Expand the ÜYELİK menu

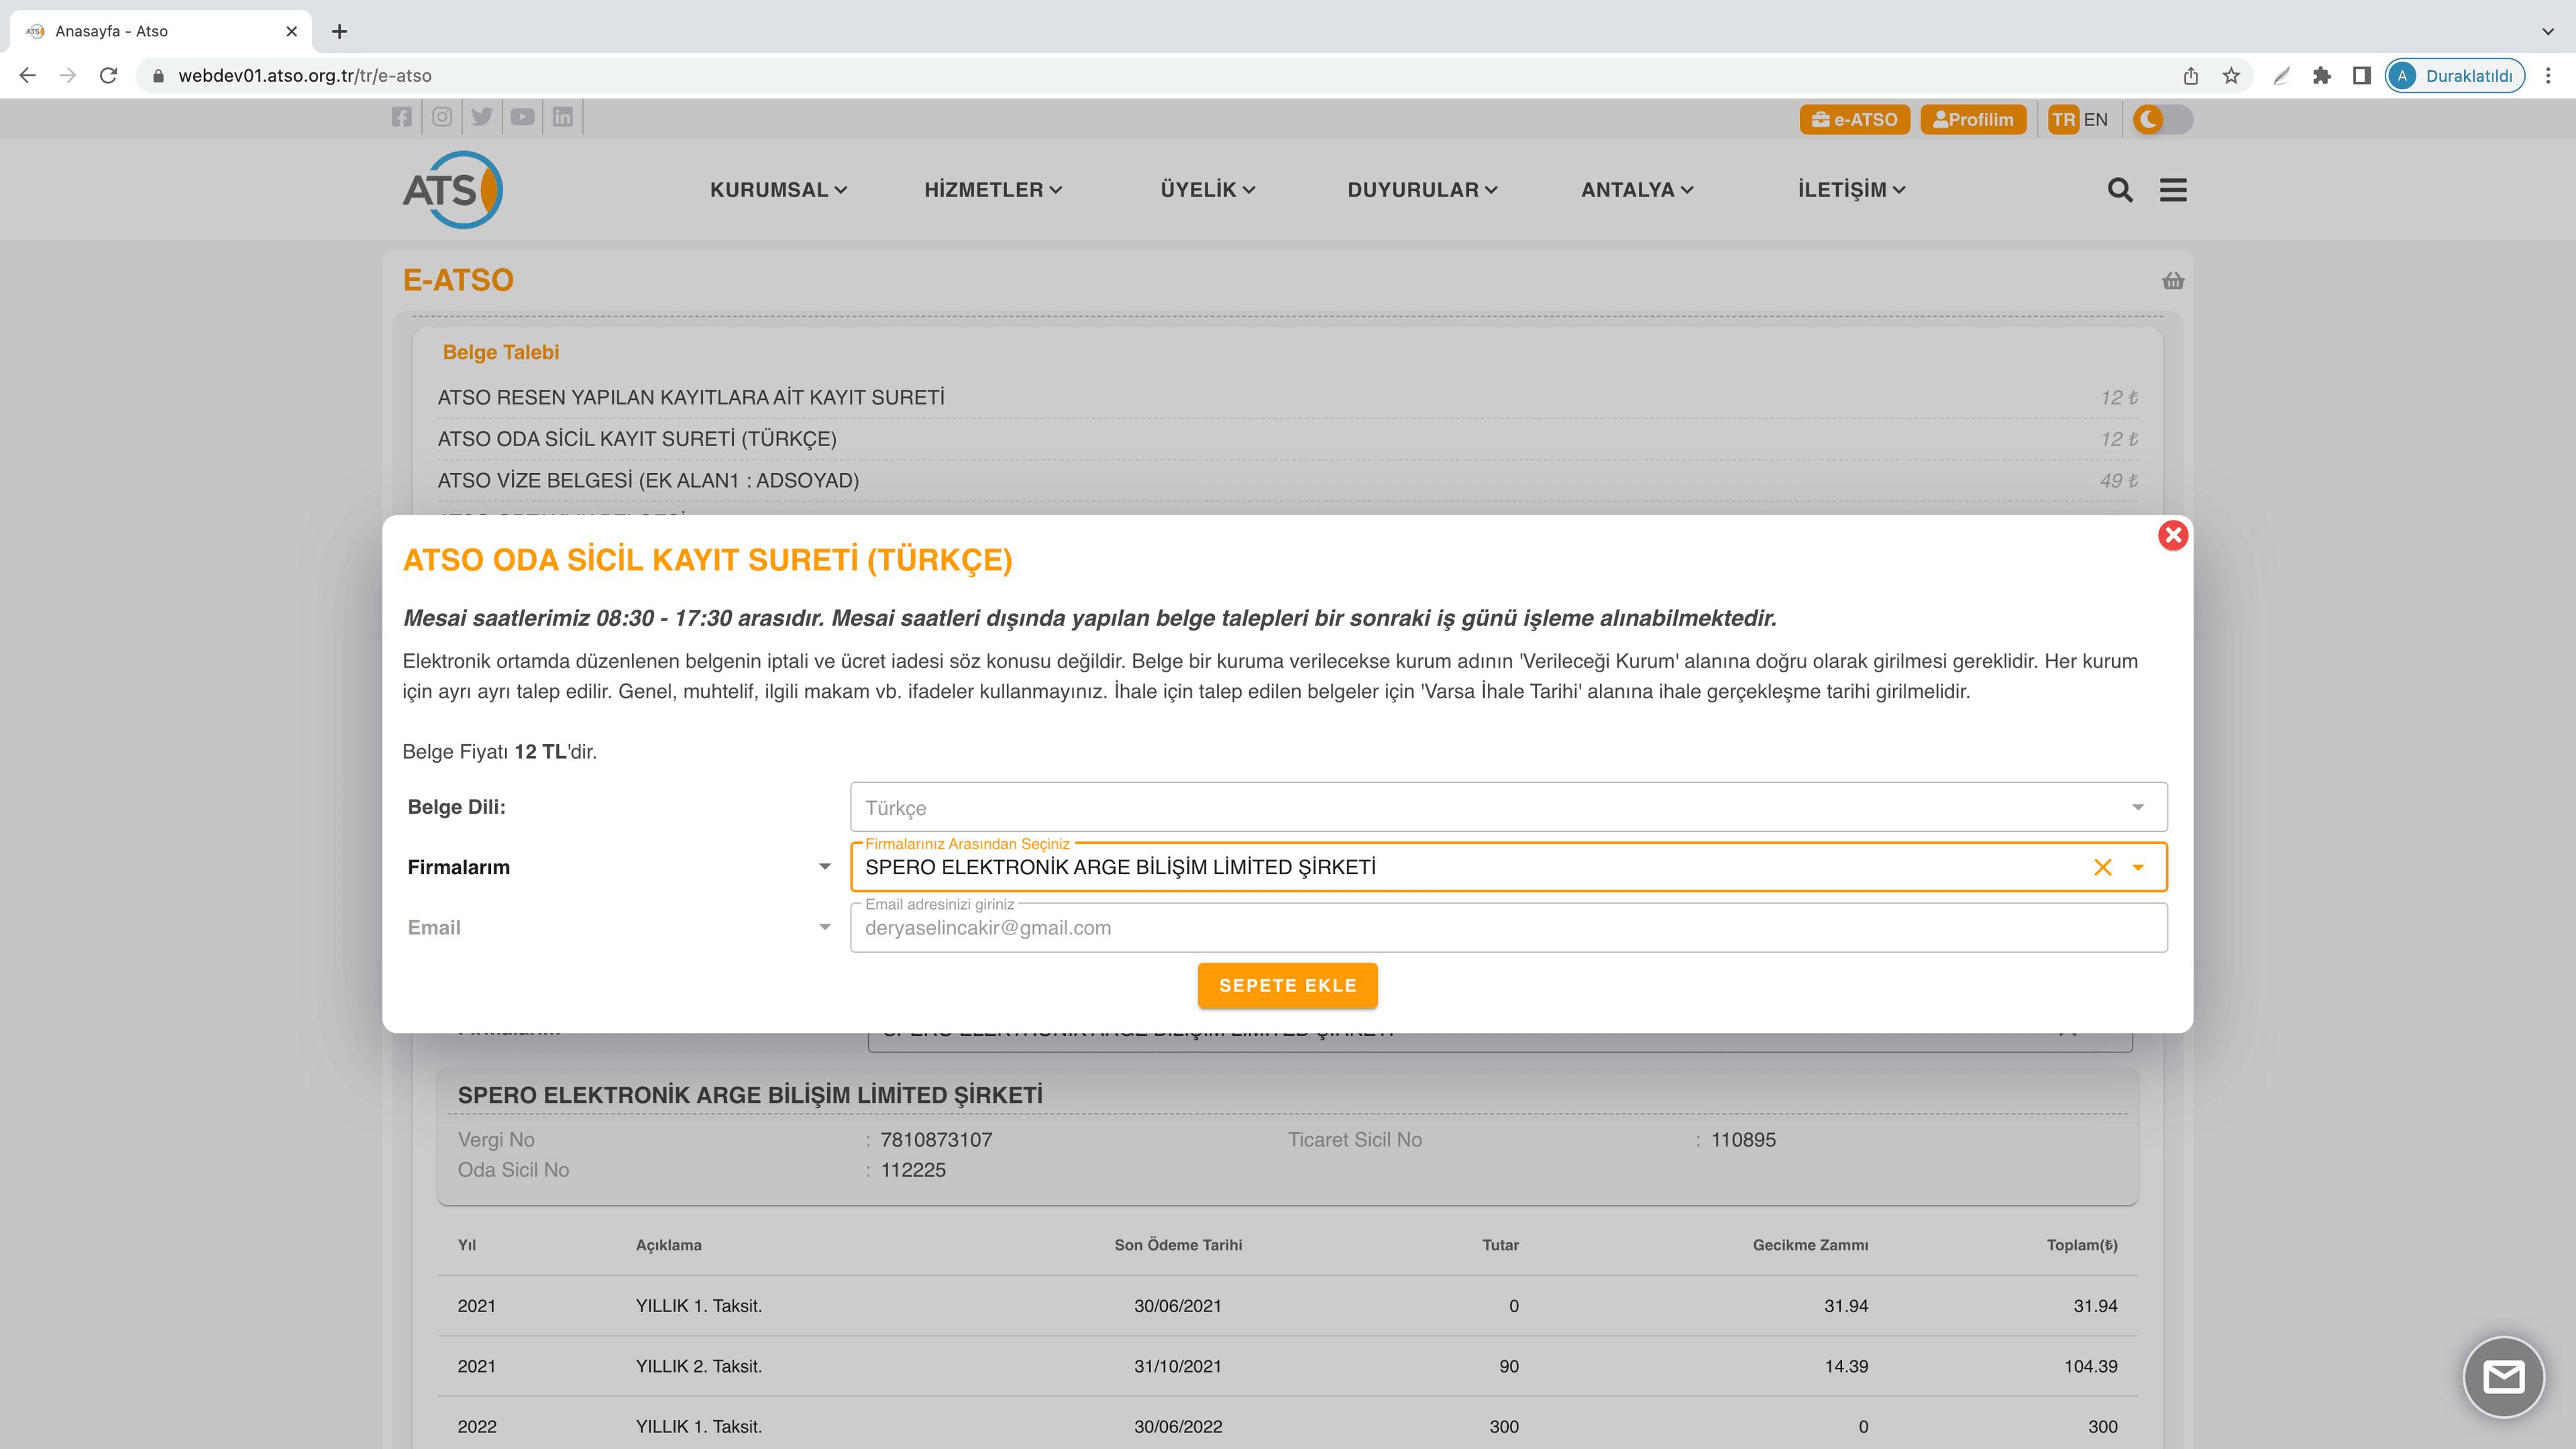[x=1207, y=190]
